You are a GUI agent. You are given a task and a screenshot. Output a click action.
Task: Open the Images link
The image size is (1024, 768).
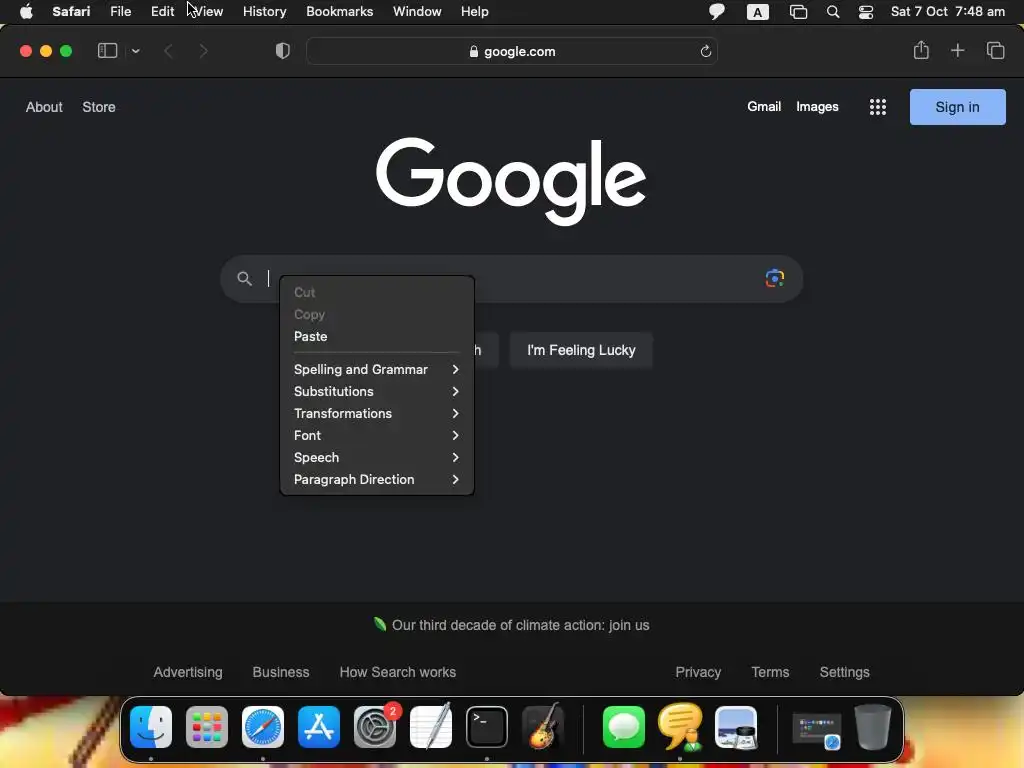click(817, 106)
